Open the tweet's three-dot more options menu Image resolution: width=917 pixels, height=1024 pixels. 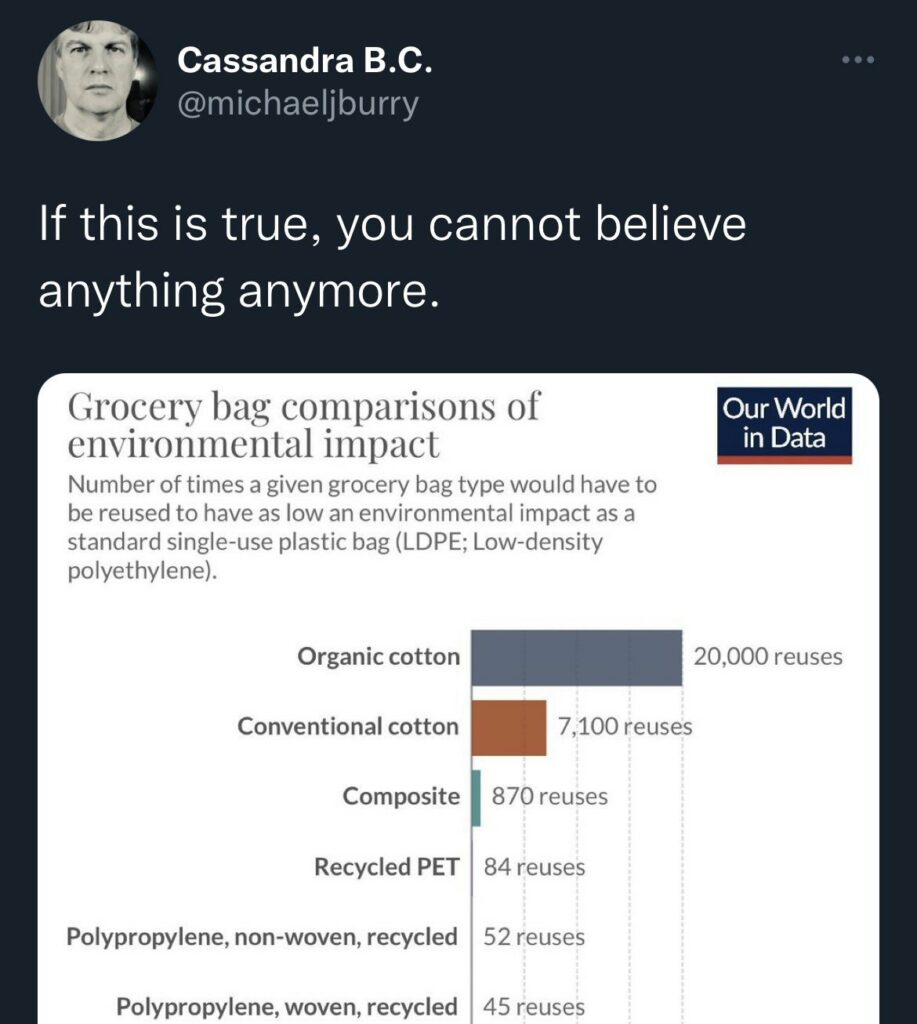857,60
